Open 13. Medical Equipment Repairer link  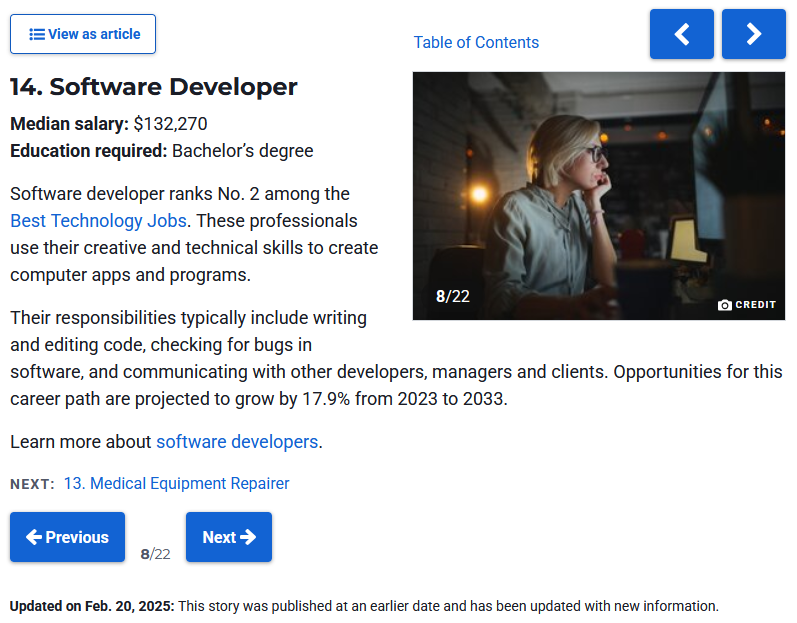coord(176,483)
